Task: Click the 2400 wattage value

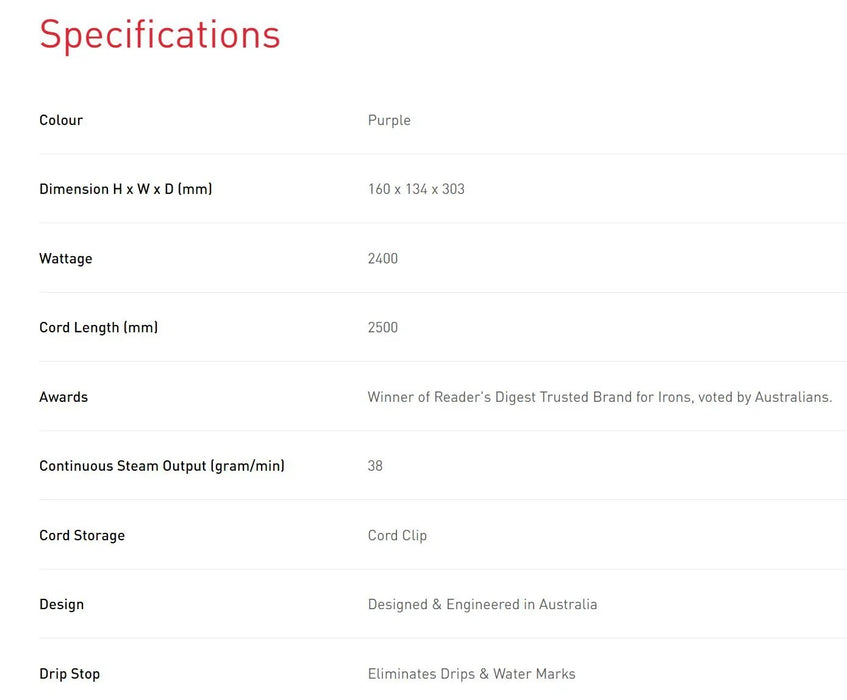Action: pyautogui.click(x=383, y=258)
